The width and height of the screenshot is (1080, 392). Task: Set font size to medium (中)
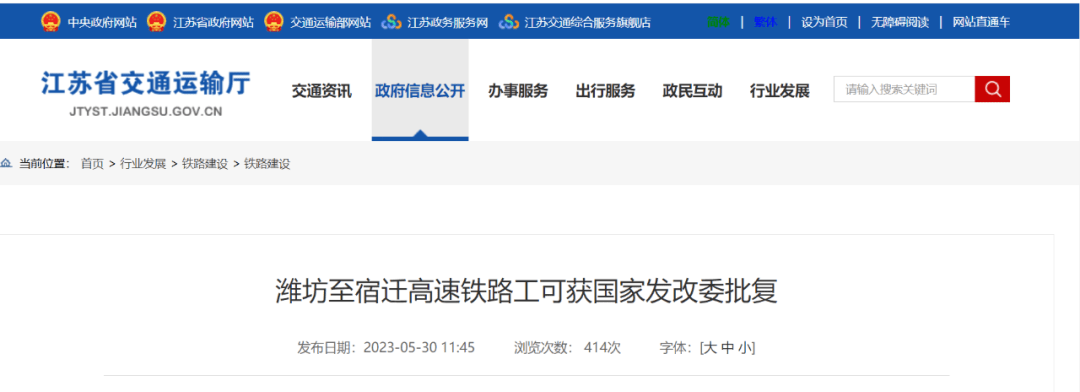click(x=728, y=348)
